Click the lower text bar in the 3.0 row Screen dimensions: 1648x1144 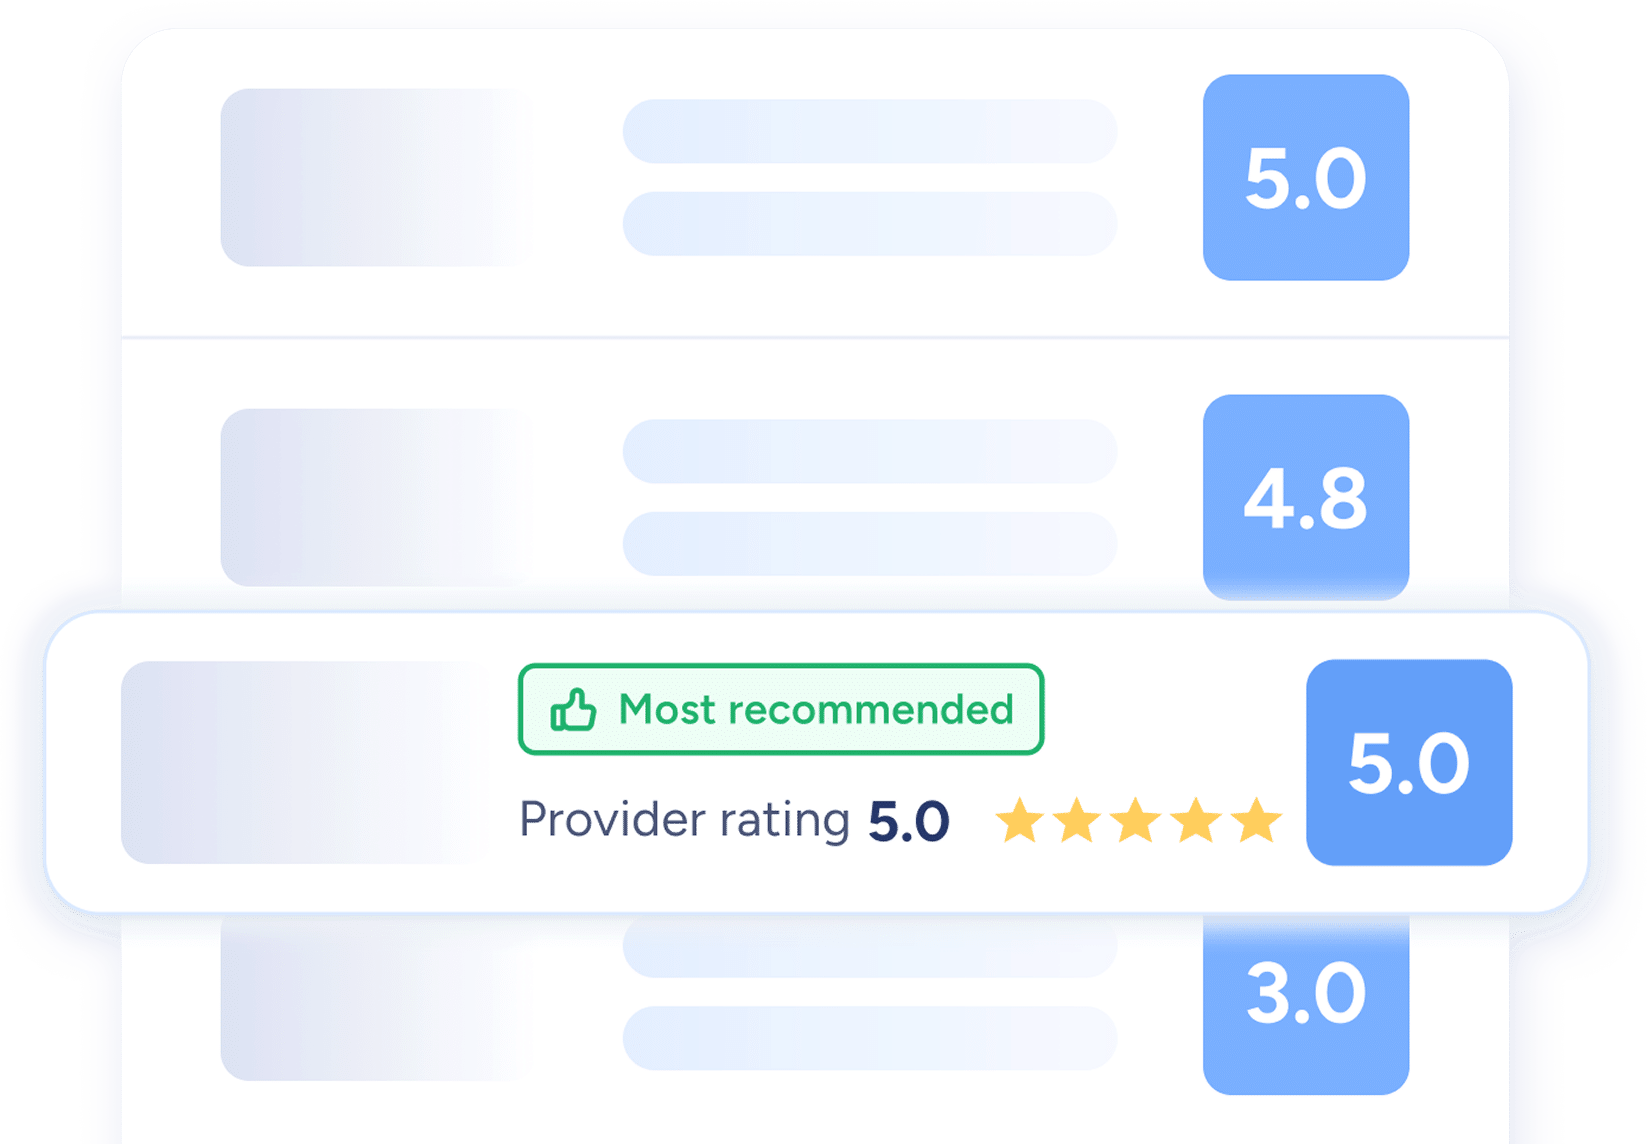[868, 1037]
